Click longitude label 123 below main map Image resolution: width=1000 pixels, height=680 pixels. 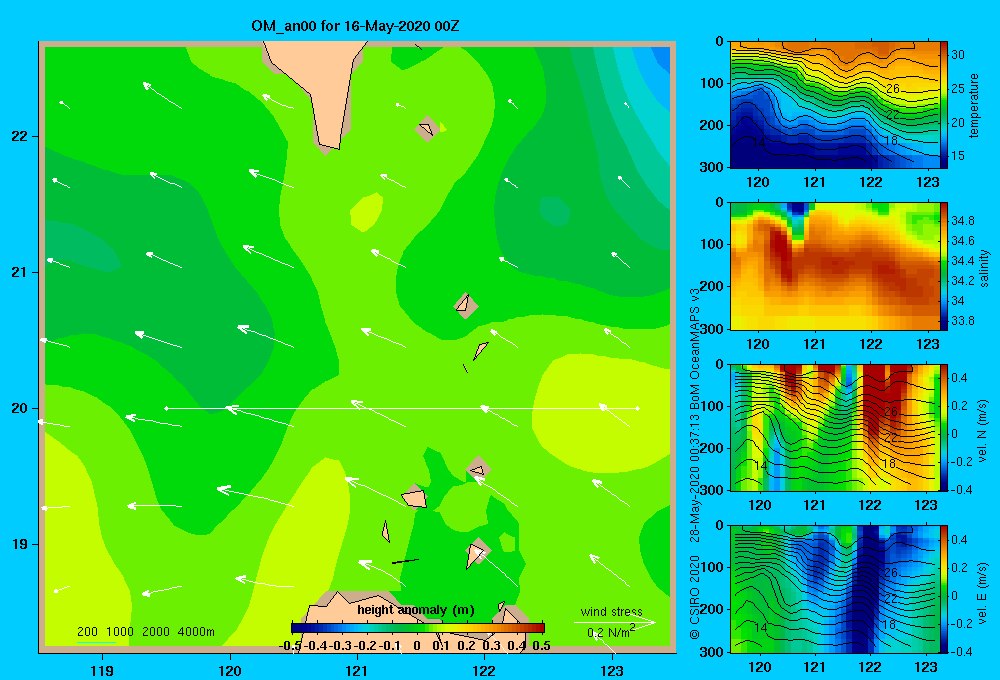[x=612, y=670]
